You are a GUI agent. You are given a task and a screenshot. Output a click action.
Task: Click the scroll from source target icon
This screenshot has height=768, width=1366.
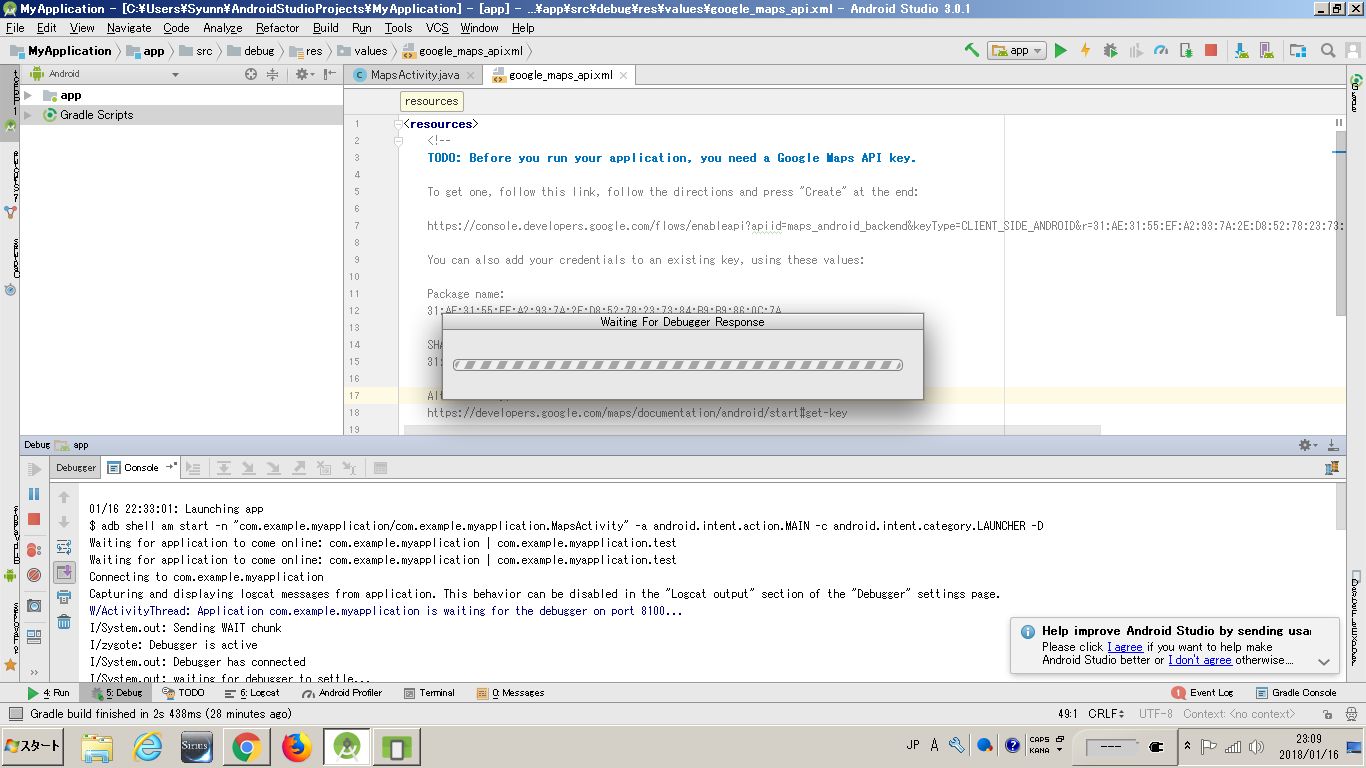pos(251,74)
